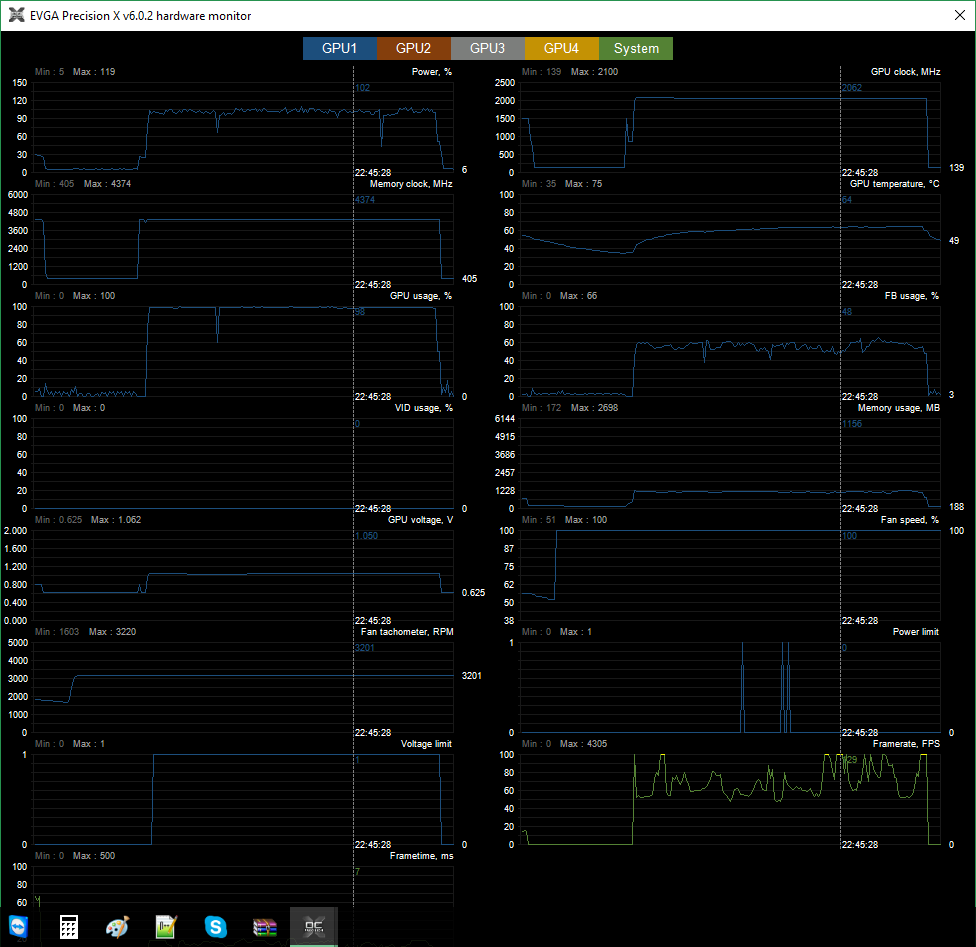Screen dimensions: 976x947
Task: Click the Power graph 'Max : 119' readout
Action: tap(94, 72)
